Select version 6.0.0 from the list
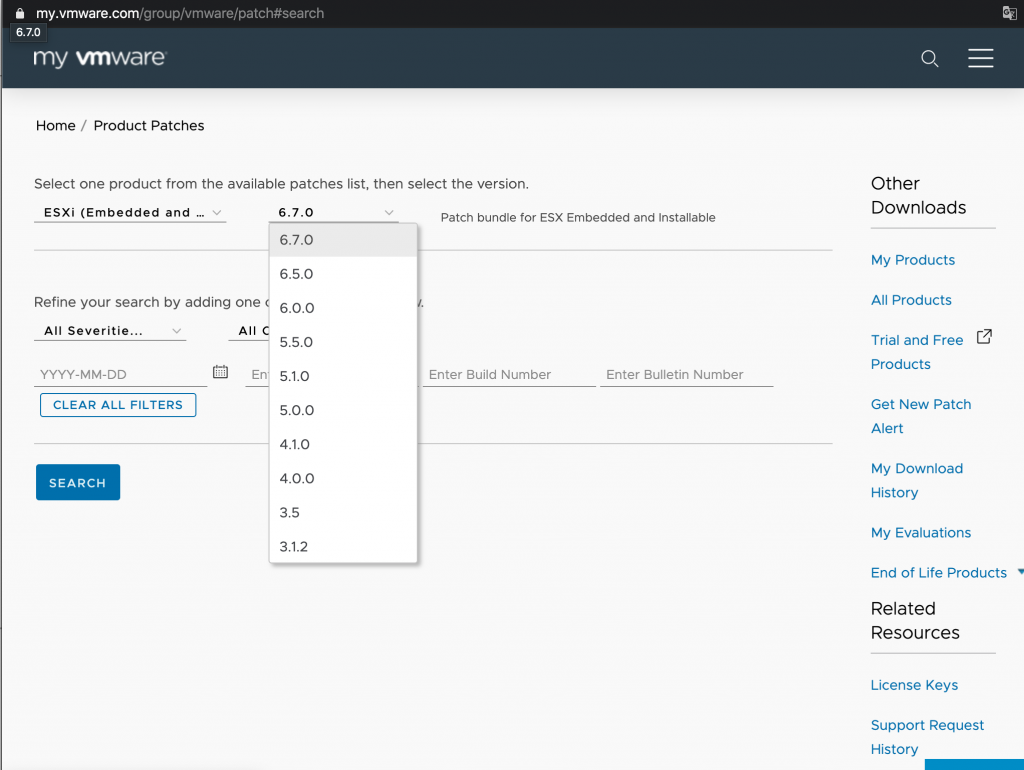This screenshot has width=1024, height=770. [343, 308]
